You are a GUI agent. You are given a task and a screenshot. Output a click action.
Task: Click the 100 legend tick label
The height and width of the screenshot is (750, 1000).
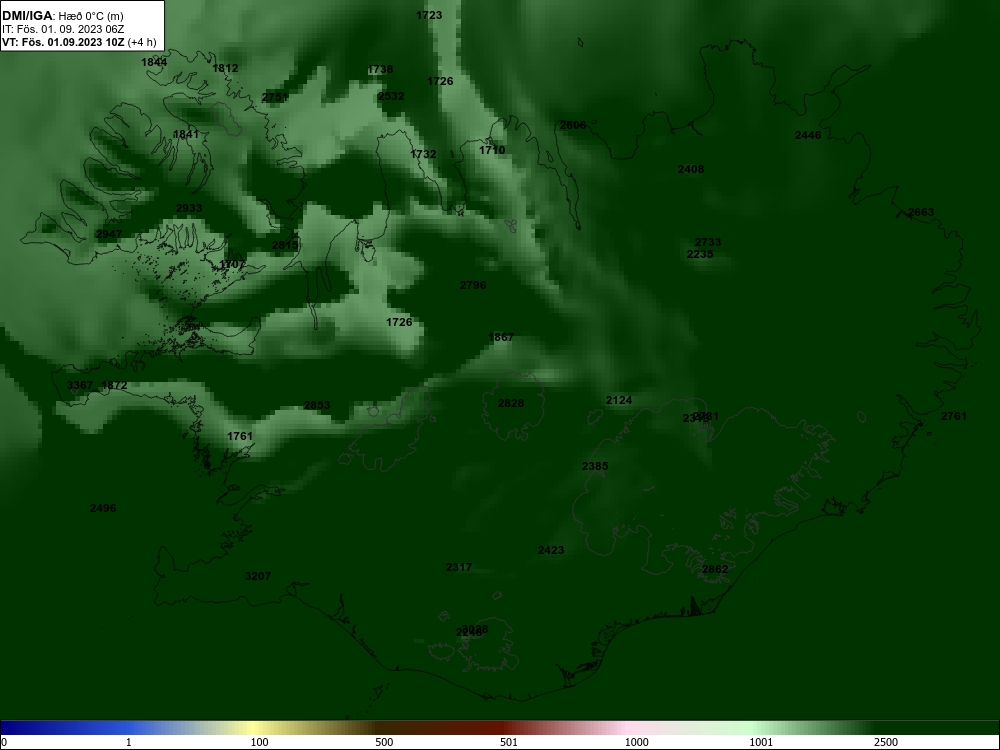[259, 742]
